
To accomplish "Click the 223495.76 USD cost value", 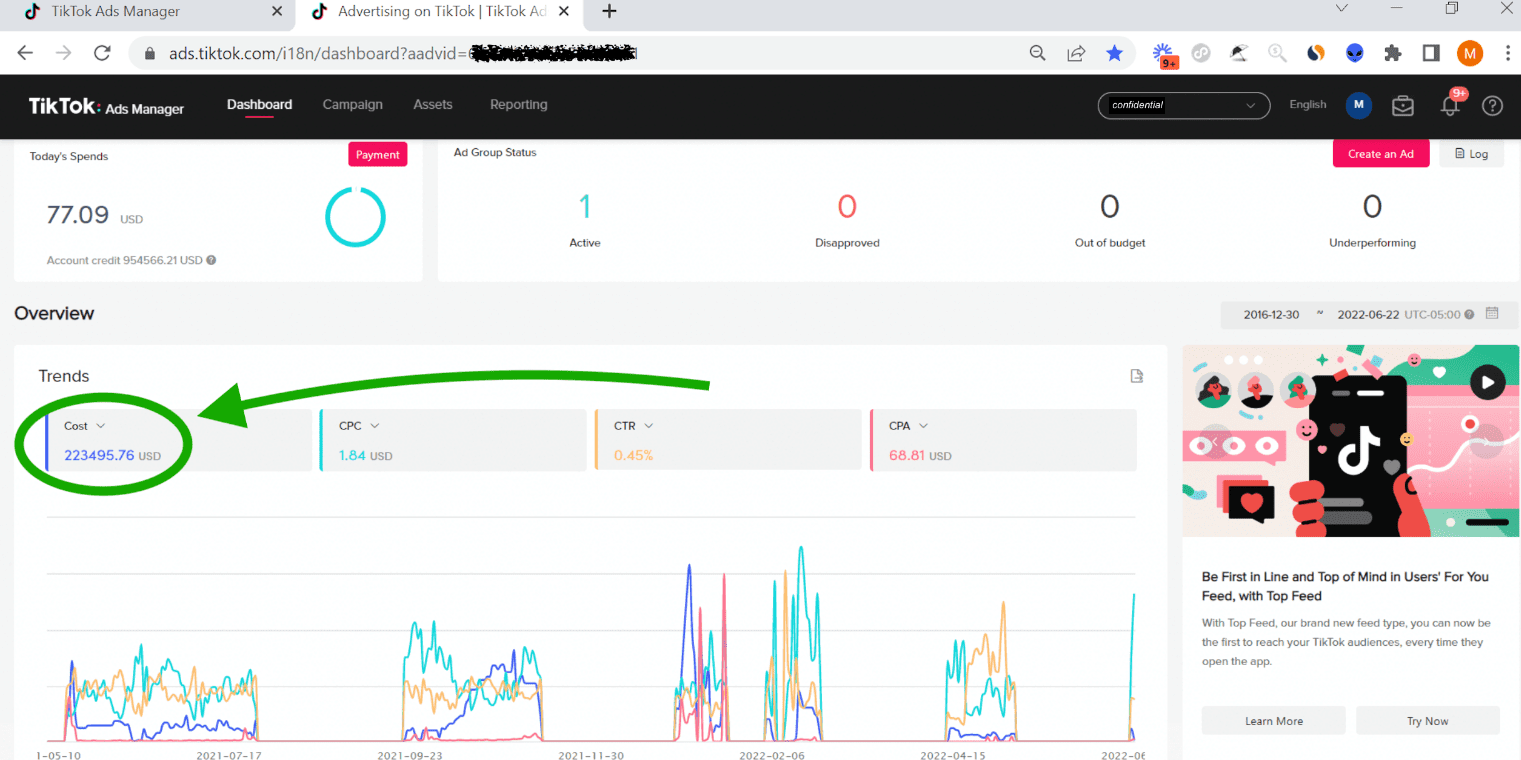I will 112,455.
